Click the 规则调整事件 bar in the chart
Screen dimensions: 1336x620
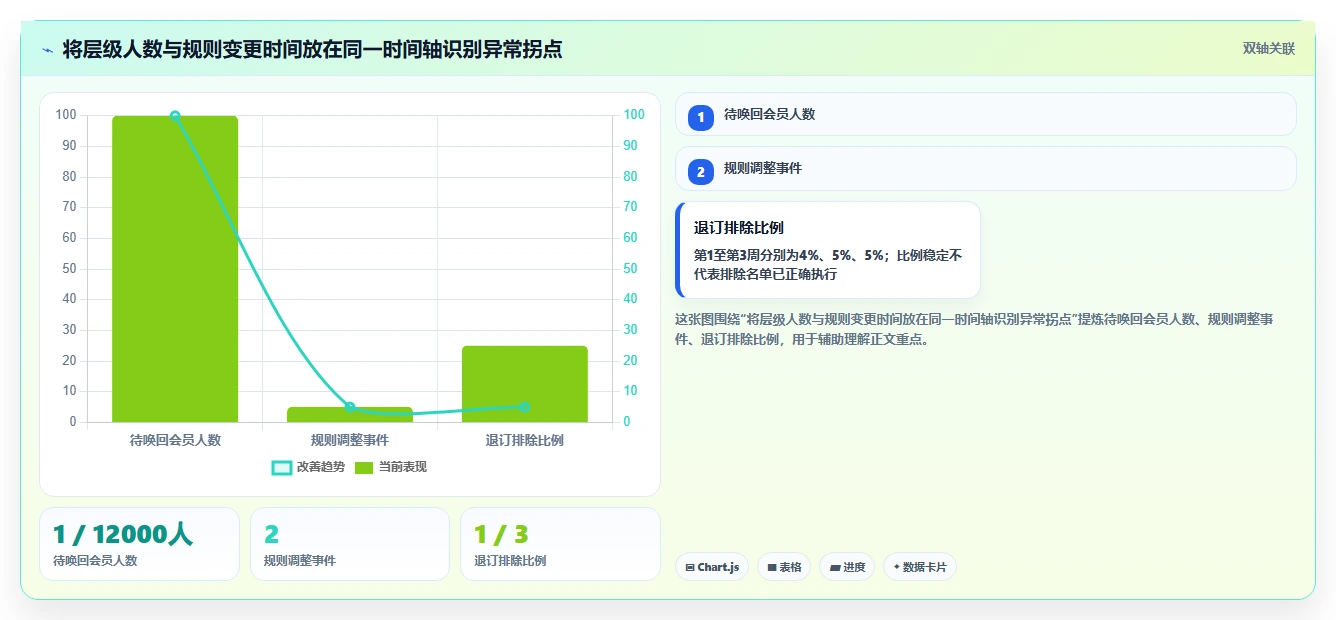(x=350, y=414)
